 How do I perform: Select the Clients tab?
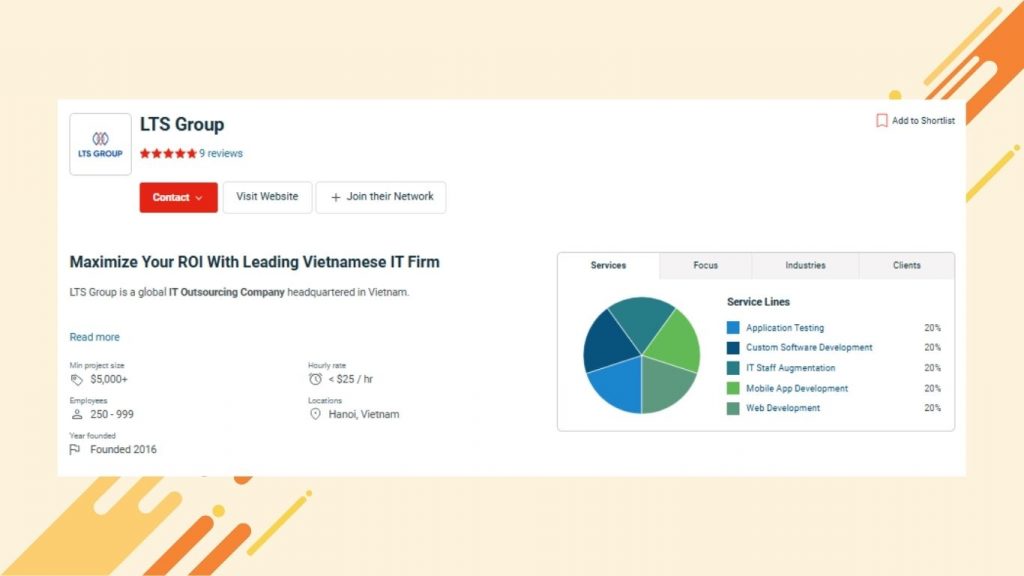[x=906, y=266]
